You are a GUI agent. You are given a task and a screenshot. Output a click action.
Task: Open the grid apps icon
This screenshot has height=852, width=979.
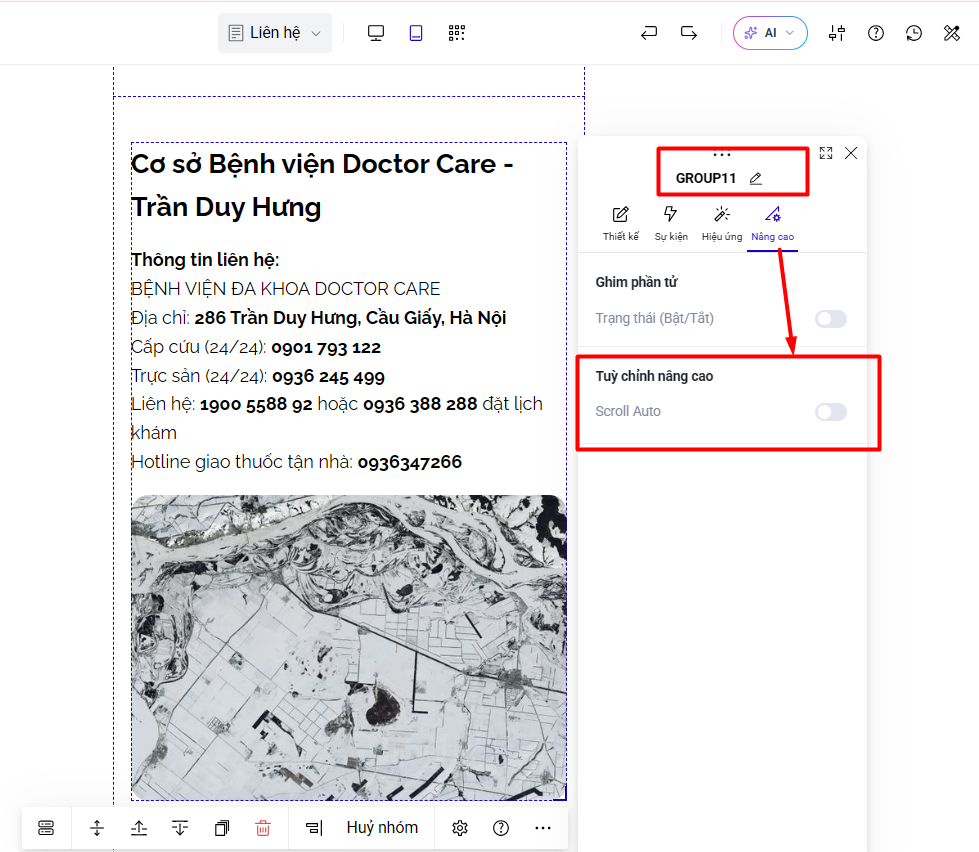(456, 33)
